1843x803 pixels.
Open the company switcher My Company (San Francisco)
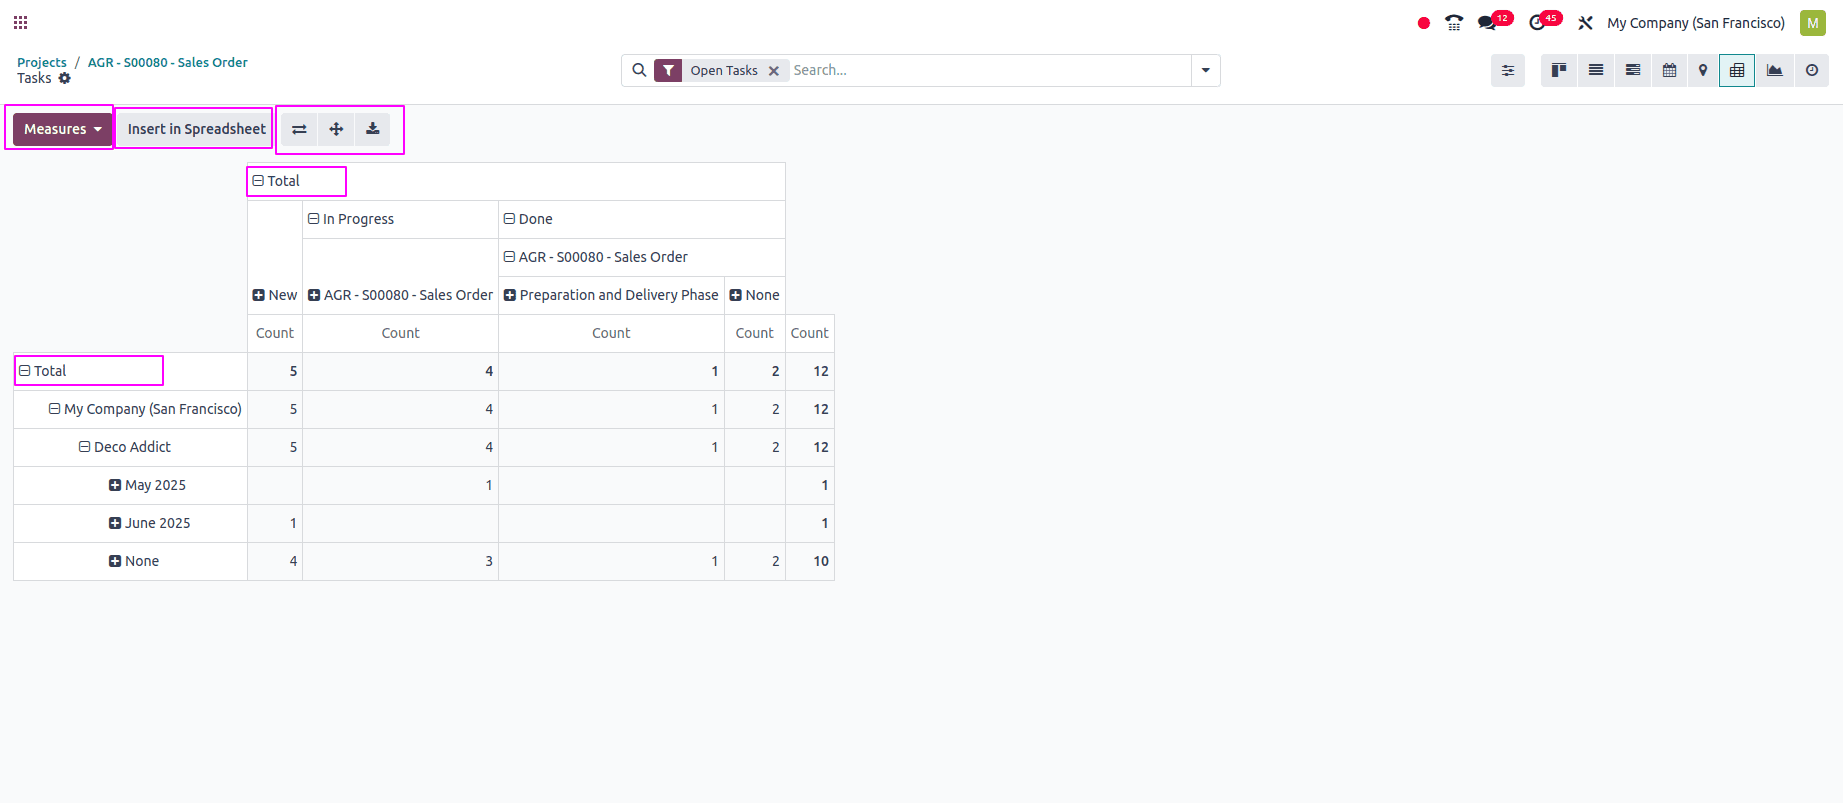point(1696,23)
